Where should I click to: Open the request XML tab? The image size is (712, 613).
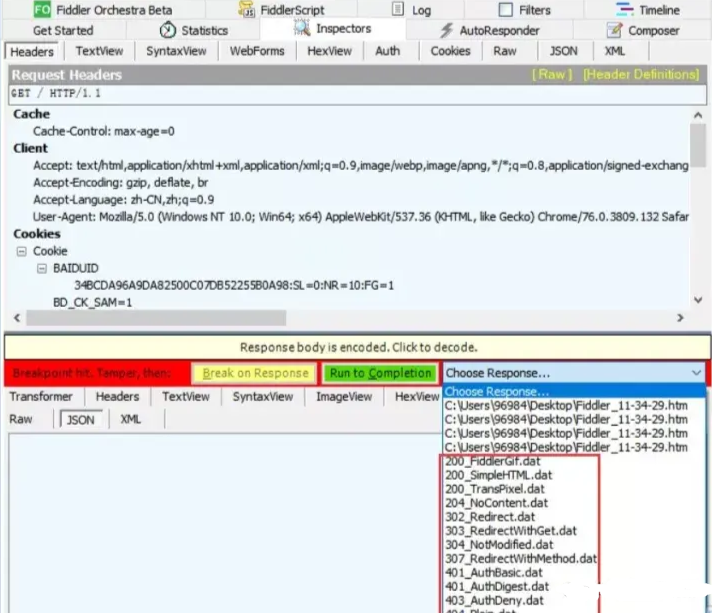[615, 51]
